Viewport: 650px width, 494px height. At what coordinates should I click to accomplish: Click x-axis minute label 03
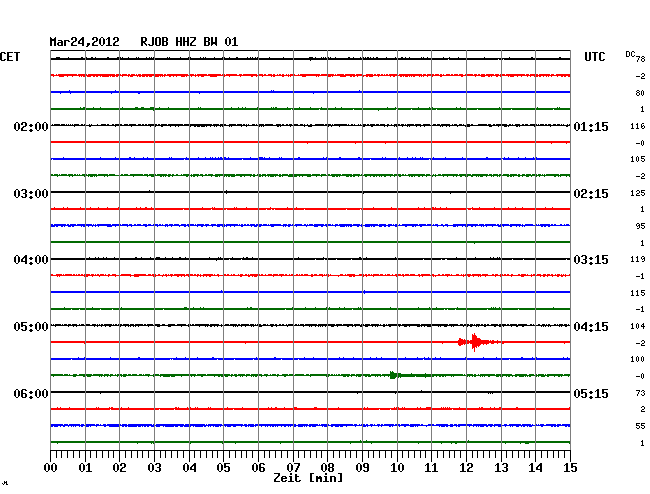pos(154,467)
